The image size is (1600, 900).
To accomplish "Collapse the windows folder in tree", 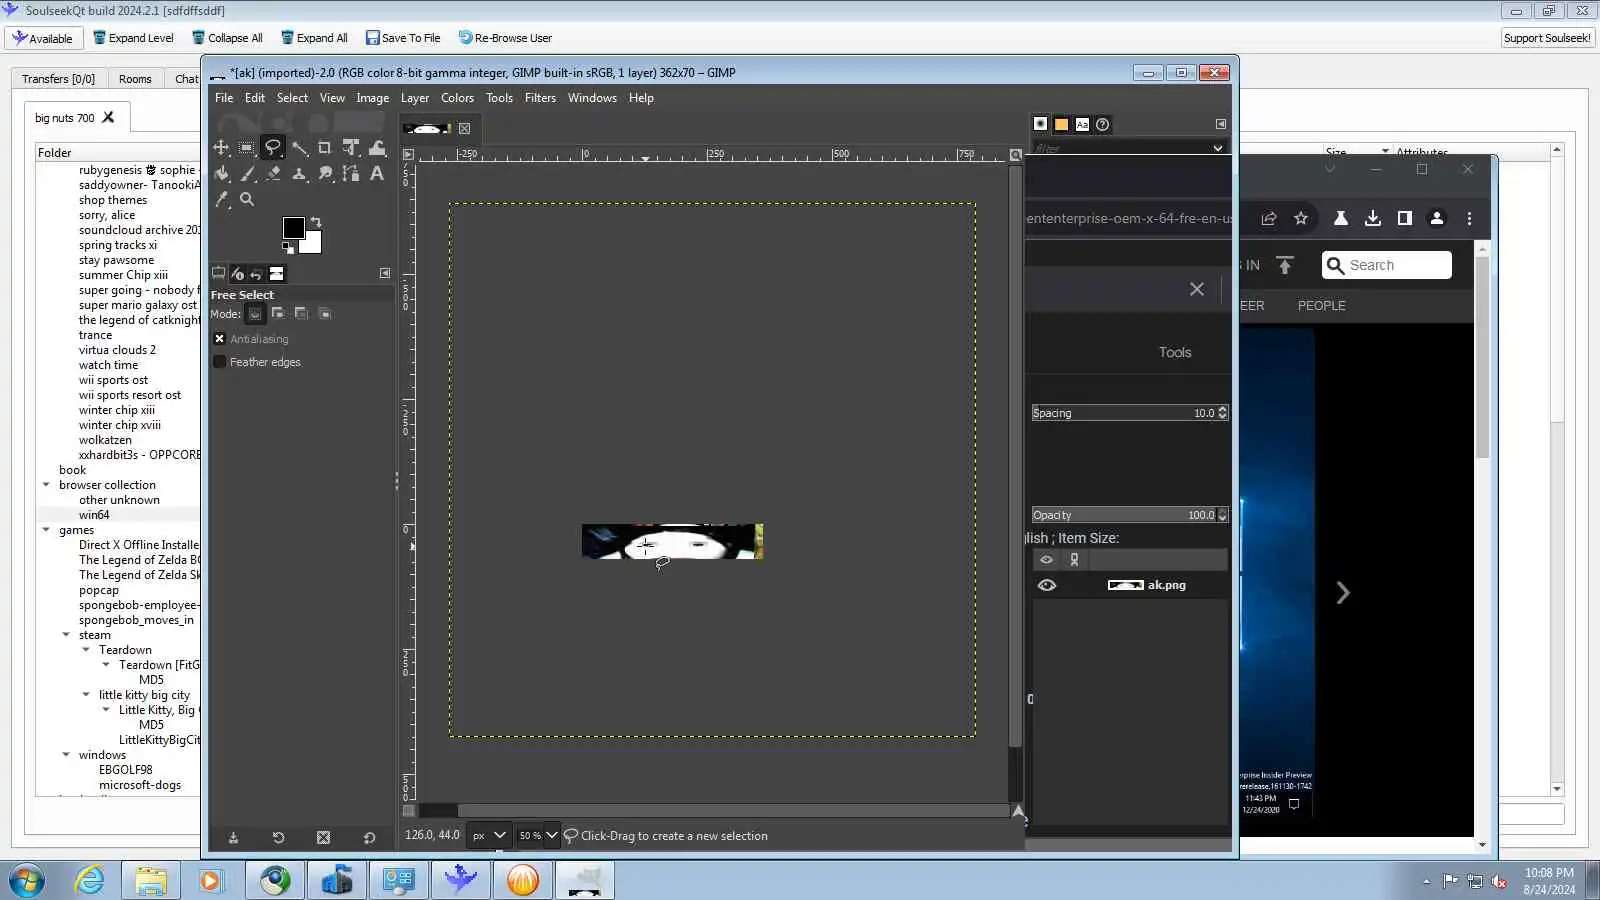I will pos(66,755).
